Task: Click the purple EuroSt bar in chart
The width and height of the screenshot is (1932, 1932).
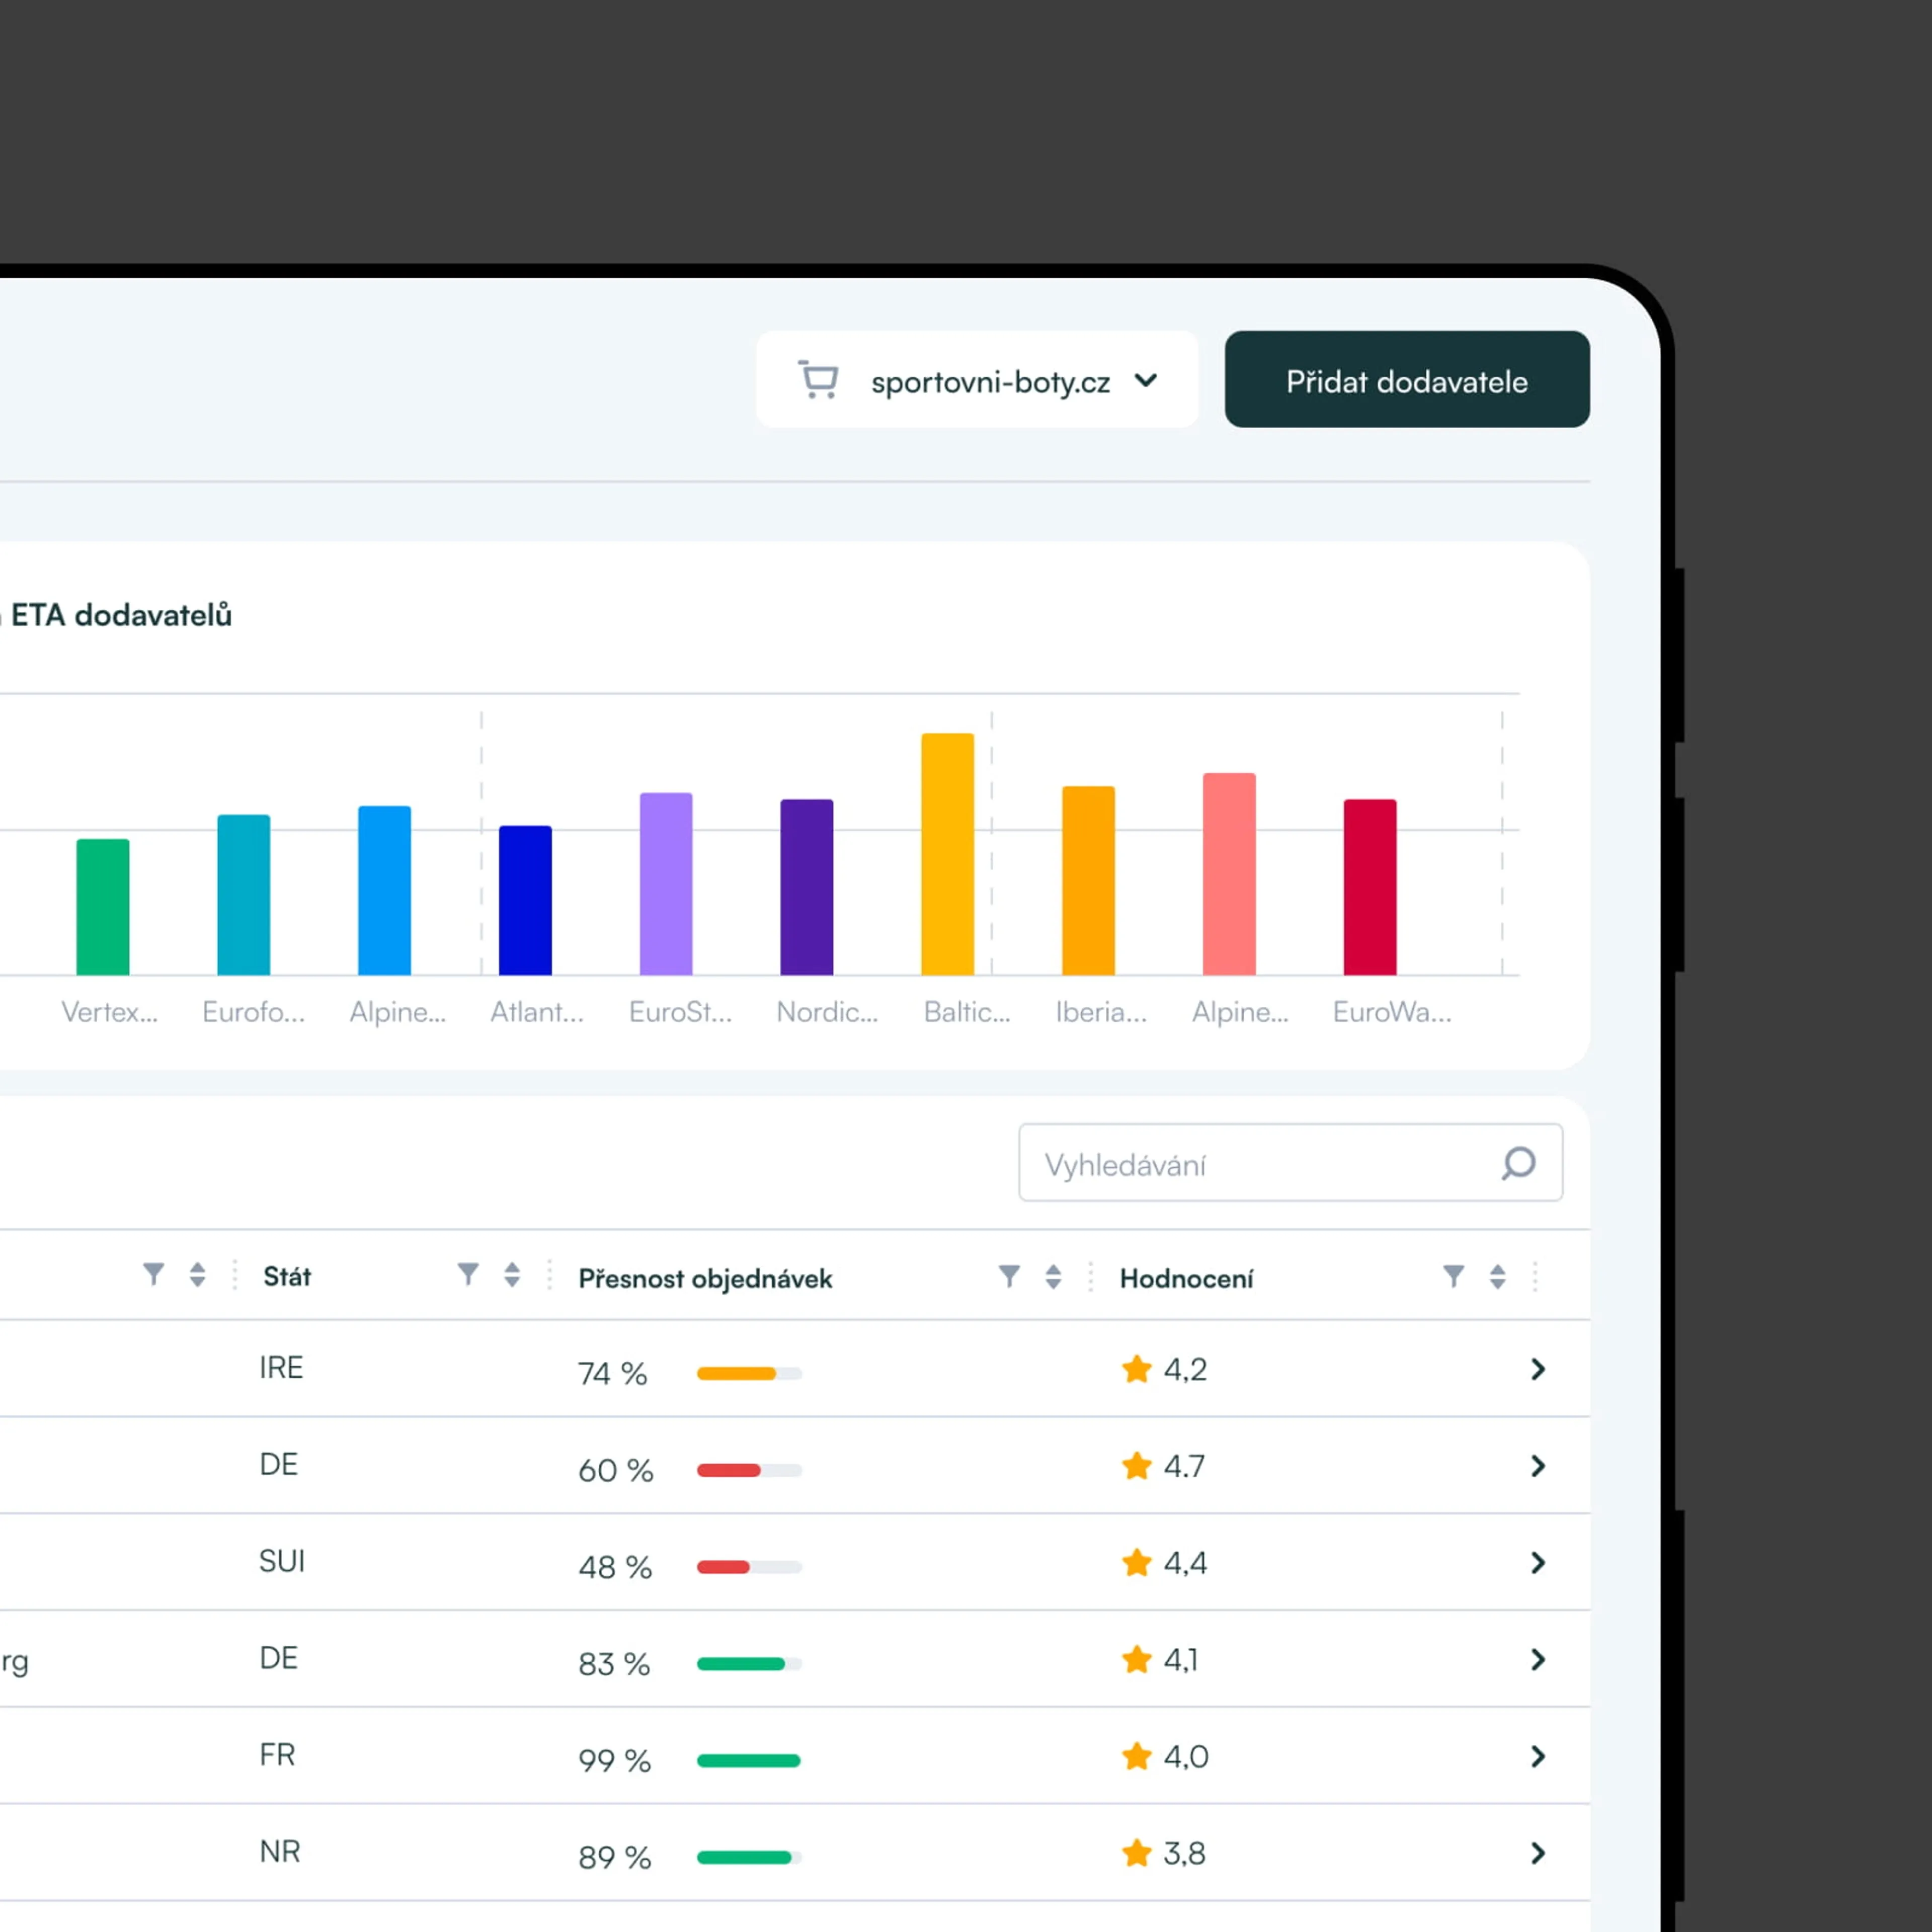Action: click(x=666, y=884)
